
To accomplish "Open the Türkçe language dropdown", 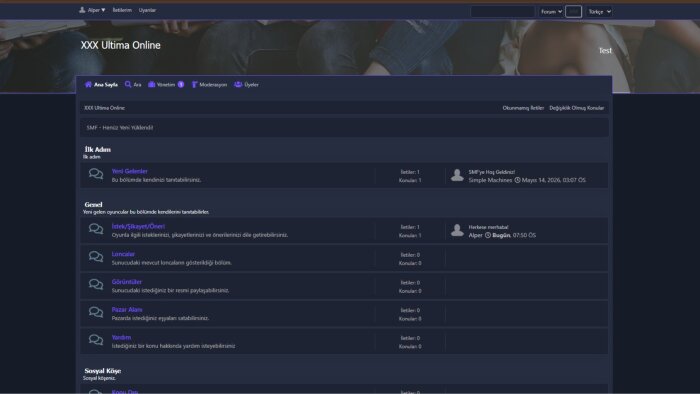I will click(599, 12).
